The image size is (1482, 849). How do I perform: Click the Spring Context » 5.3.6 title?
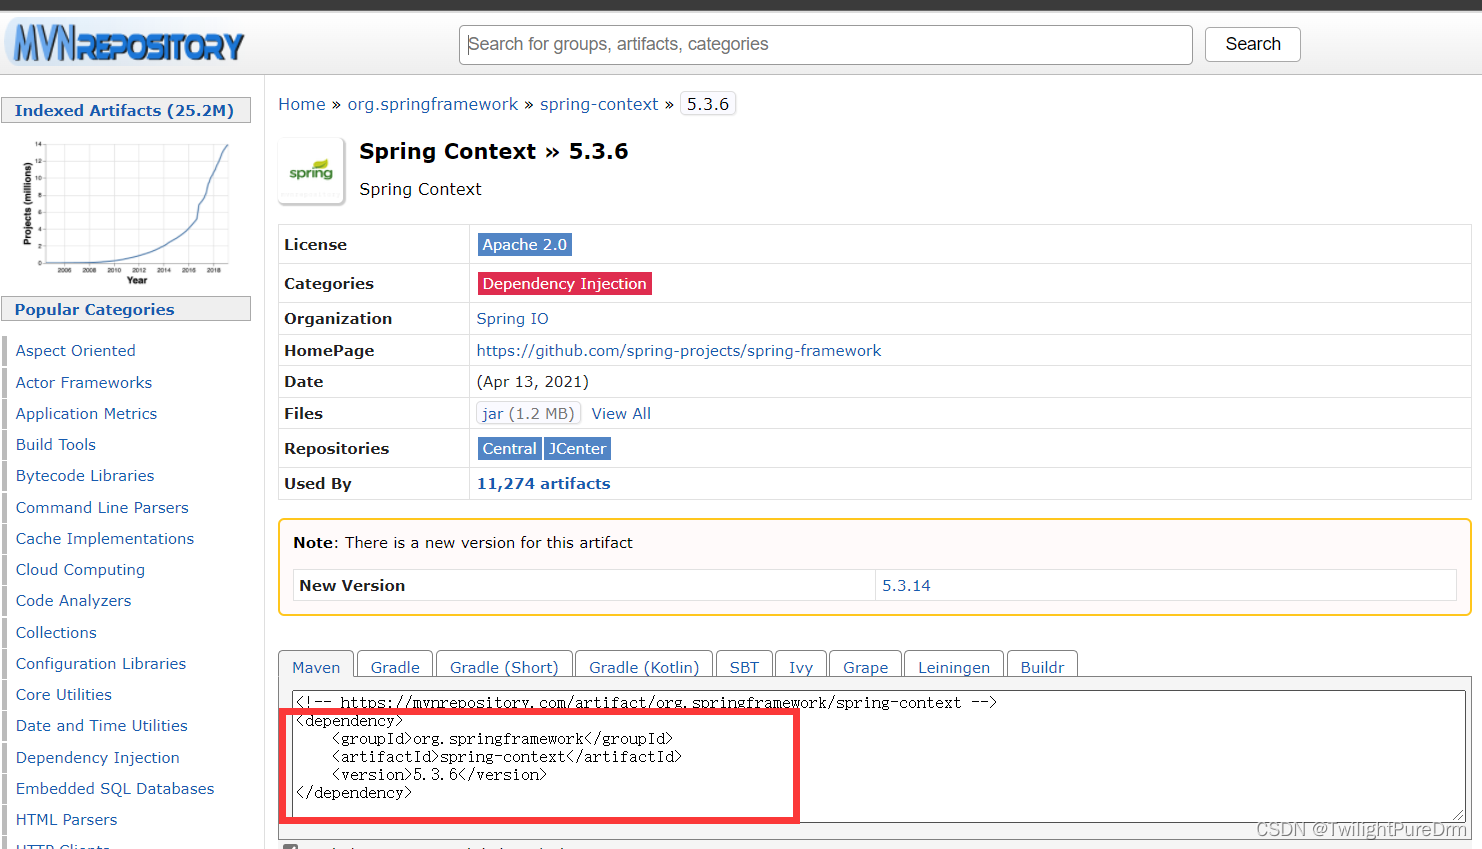tap(493, 151)
